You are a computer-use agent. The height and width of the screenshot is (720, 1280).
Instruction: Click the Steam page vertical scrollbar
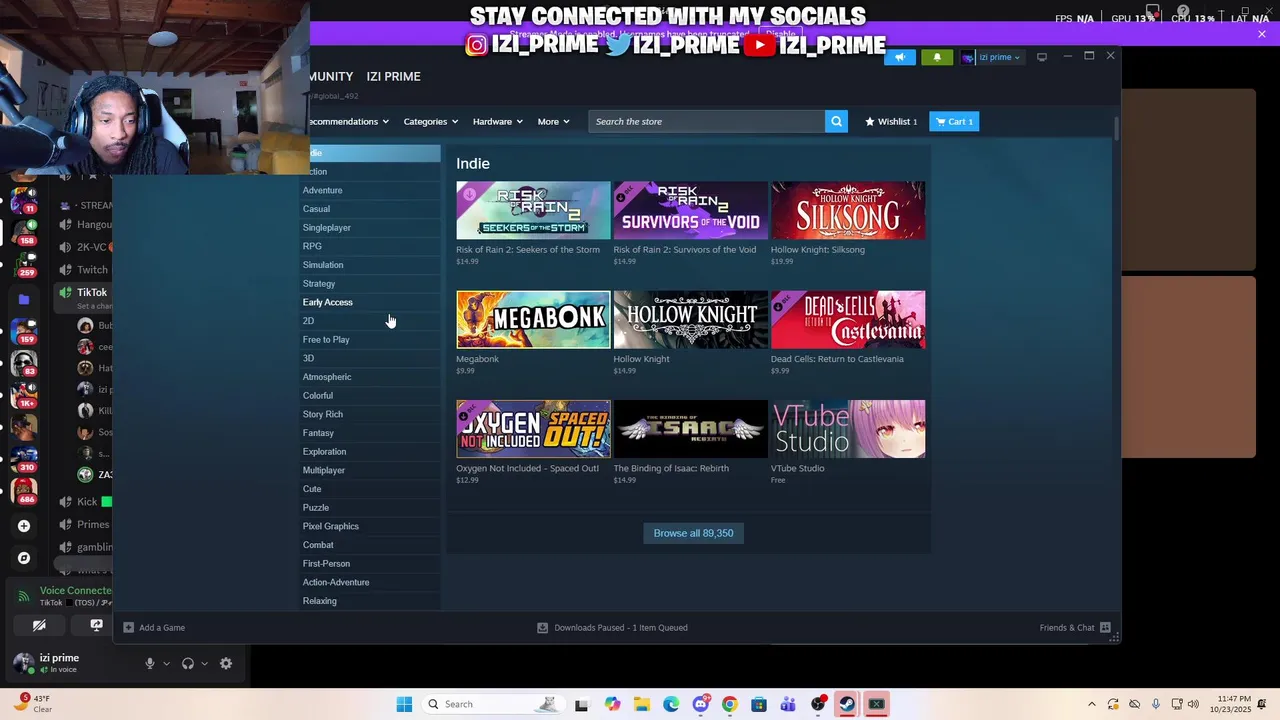[1116, 129]
